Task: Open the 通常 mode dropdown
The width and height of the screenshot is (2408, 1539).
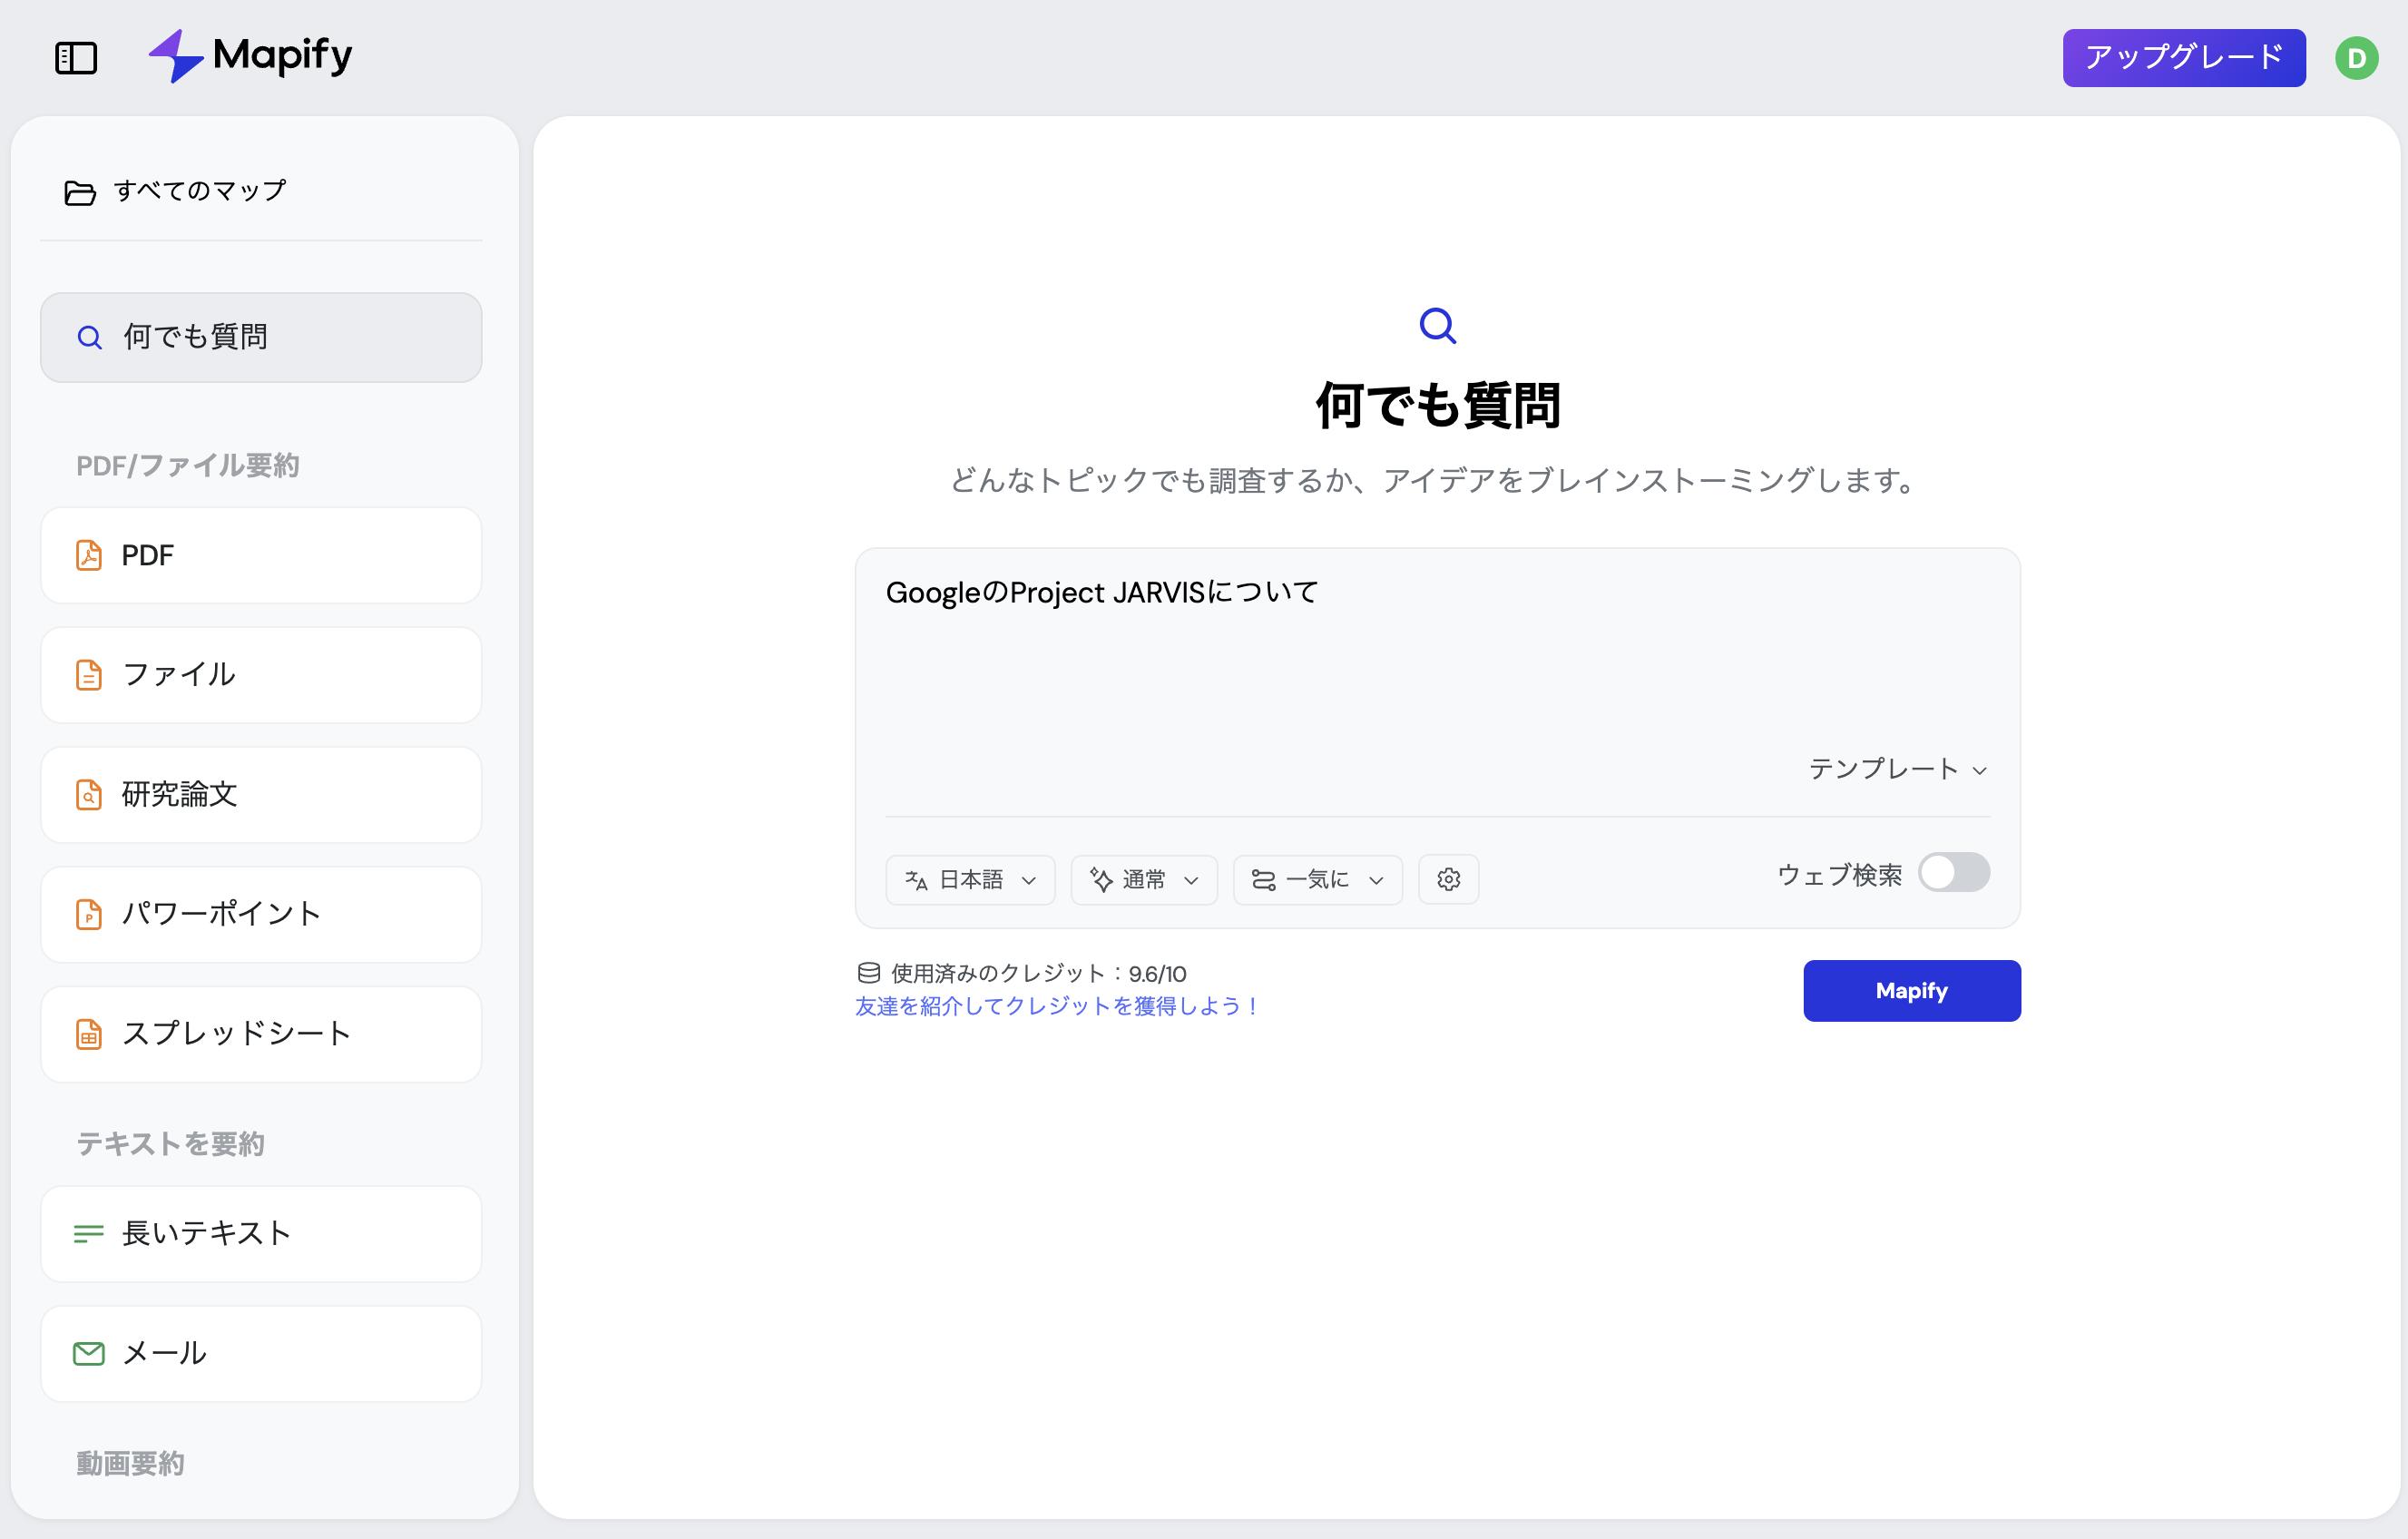Action: pos(1144,880)
